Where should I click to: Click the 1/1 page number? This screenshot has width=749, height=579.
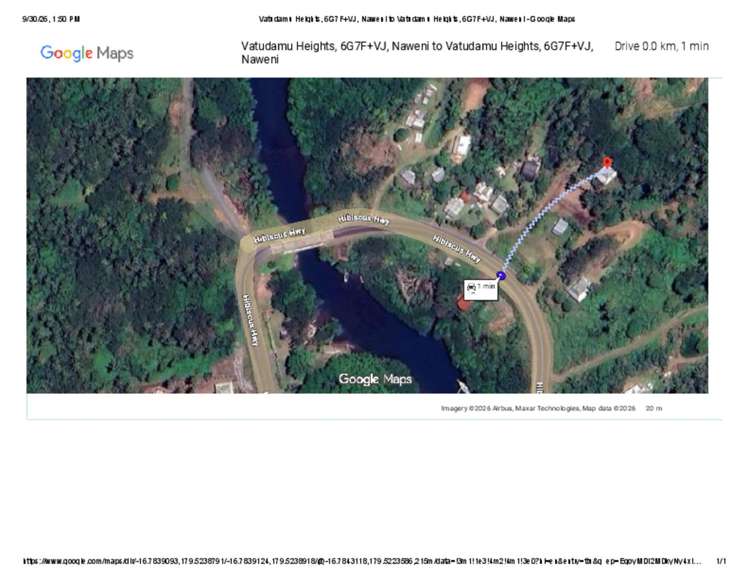[x=721, y=561]
